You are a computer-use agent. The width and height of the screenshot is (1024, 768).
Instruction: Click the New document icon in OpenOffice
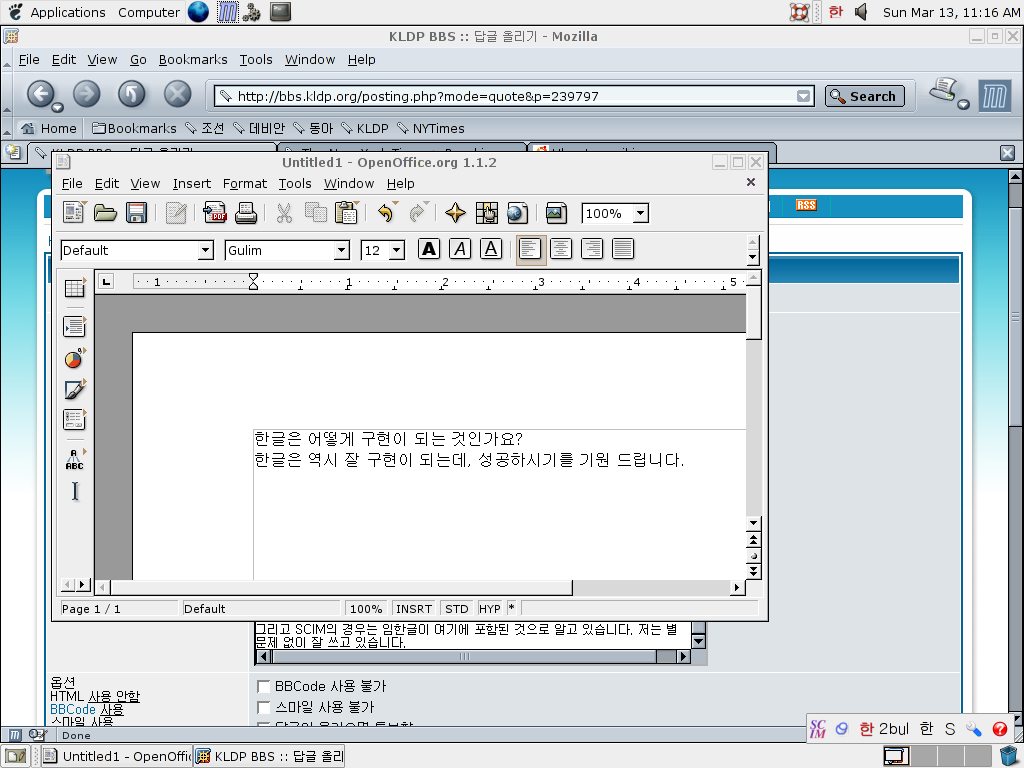tap(73, 213)
